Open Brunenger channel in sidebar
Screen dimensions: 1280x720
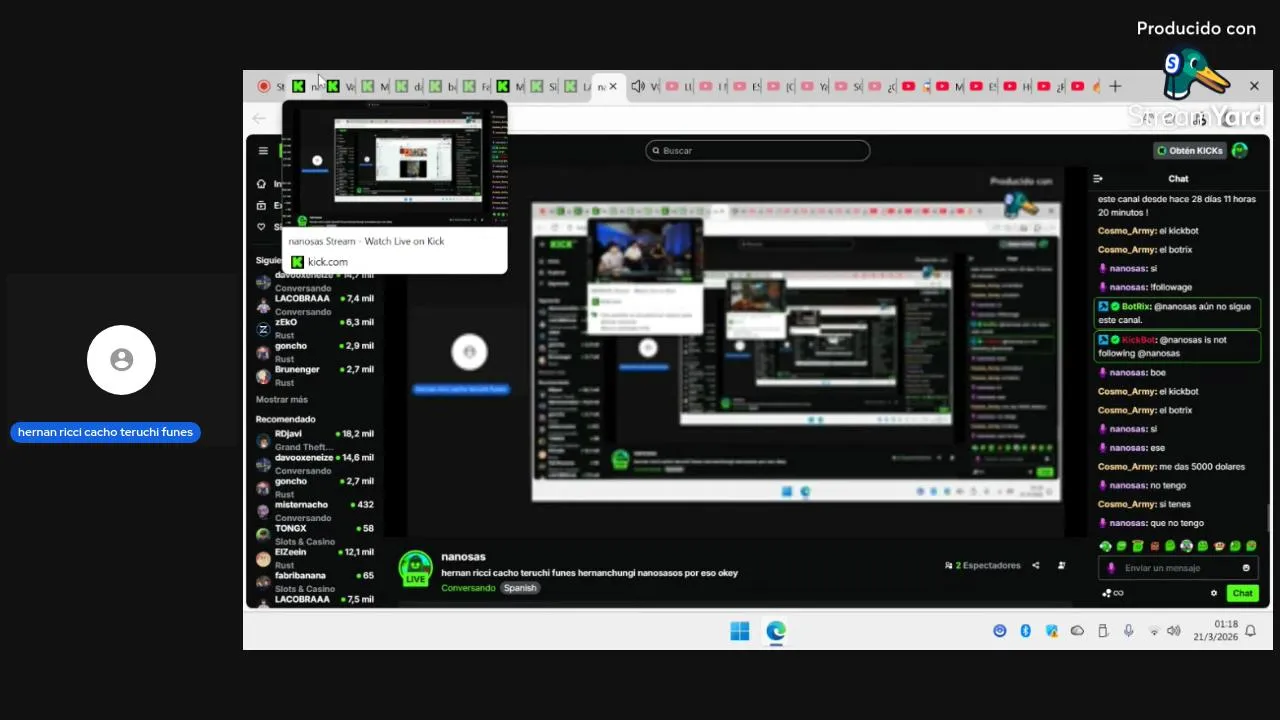click(315, 375)
